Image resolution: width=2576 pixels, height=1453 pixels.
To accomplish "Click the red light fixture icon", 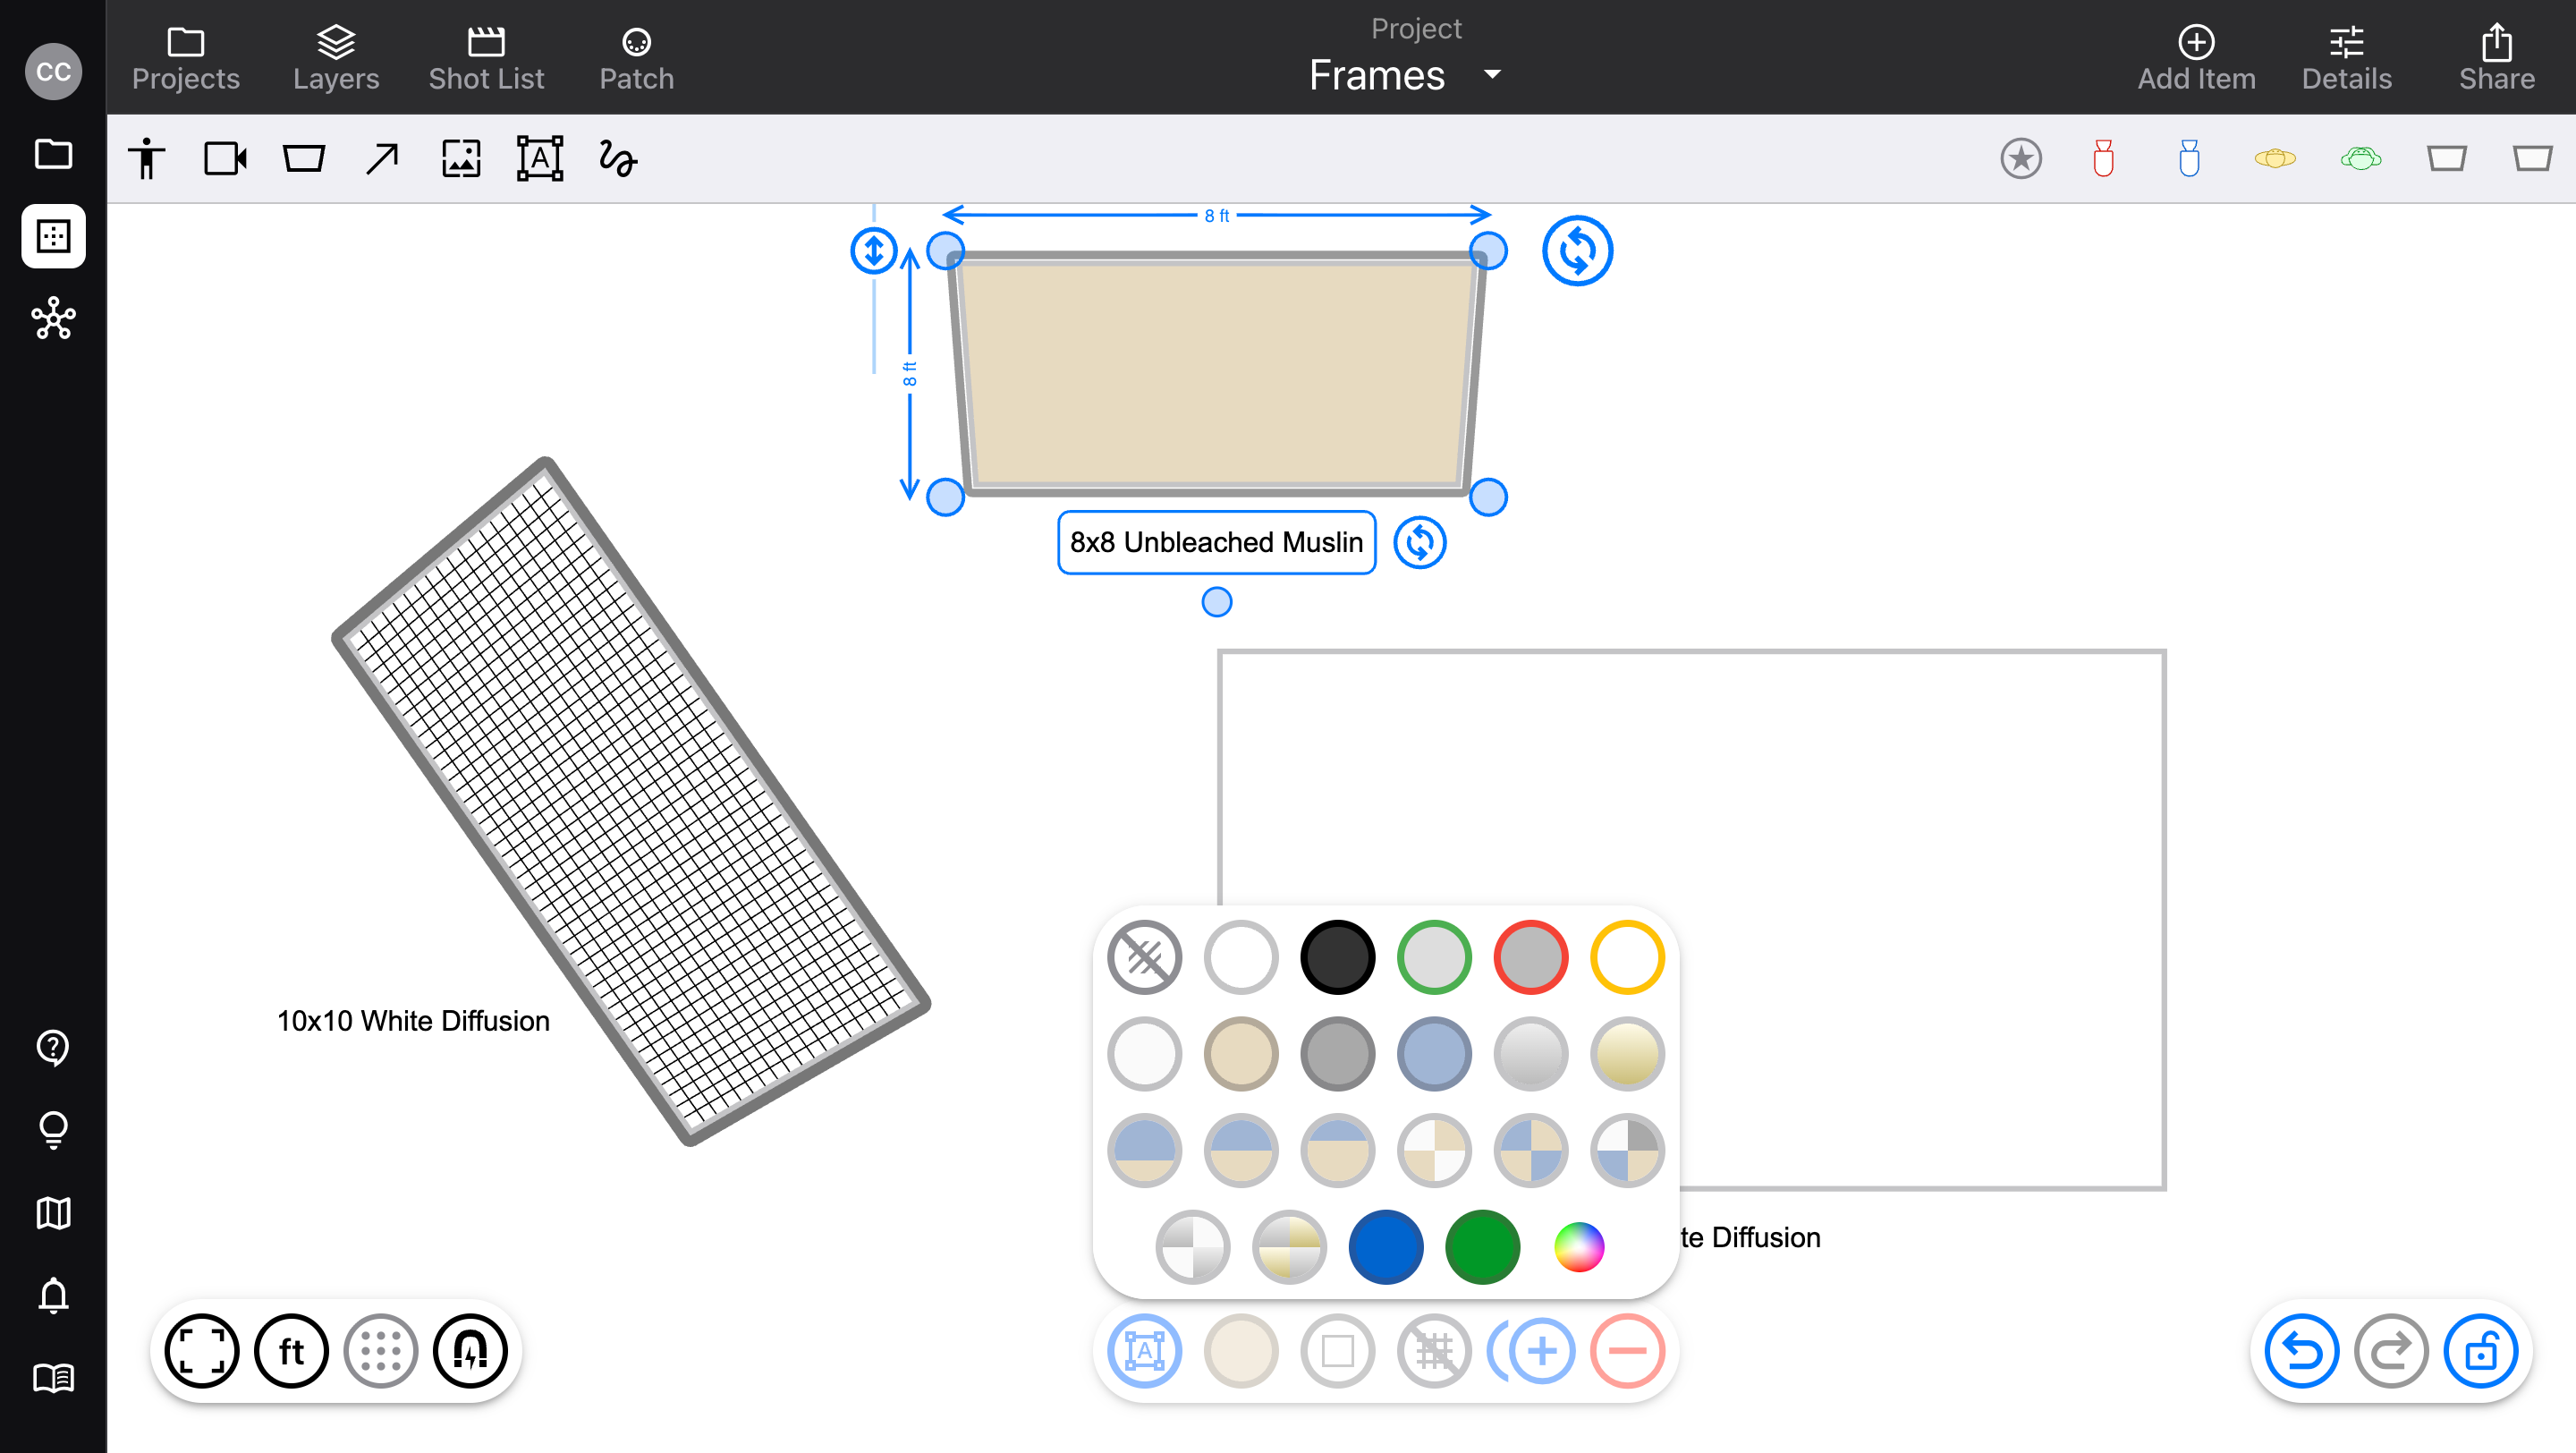I will 2103,159.
